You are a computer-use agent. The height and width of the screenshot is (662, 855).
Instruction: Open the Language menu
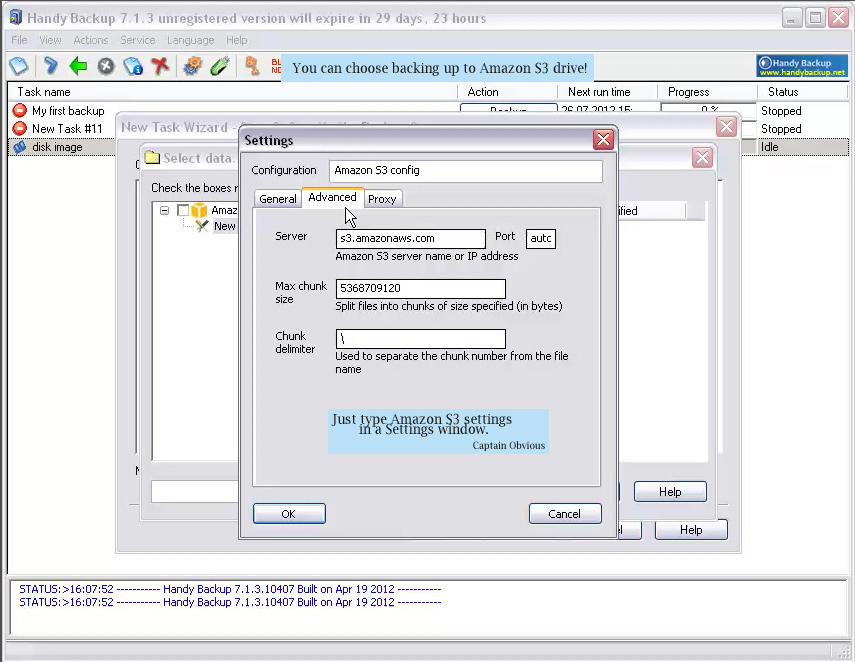190,40
